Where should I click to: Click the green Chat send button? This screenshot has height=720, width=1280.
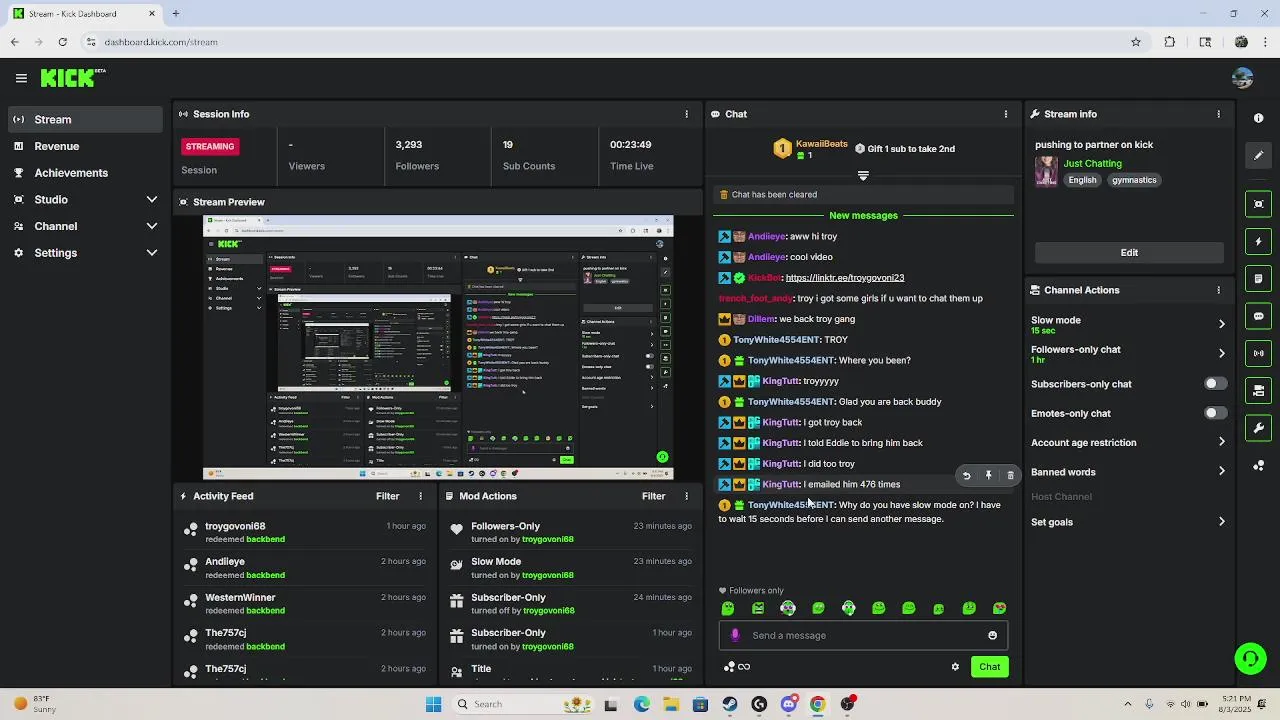989,667
